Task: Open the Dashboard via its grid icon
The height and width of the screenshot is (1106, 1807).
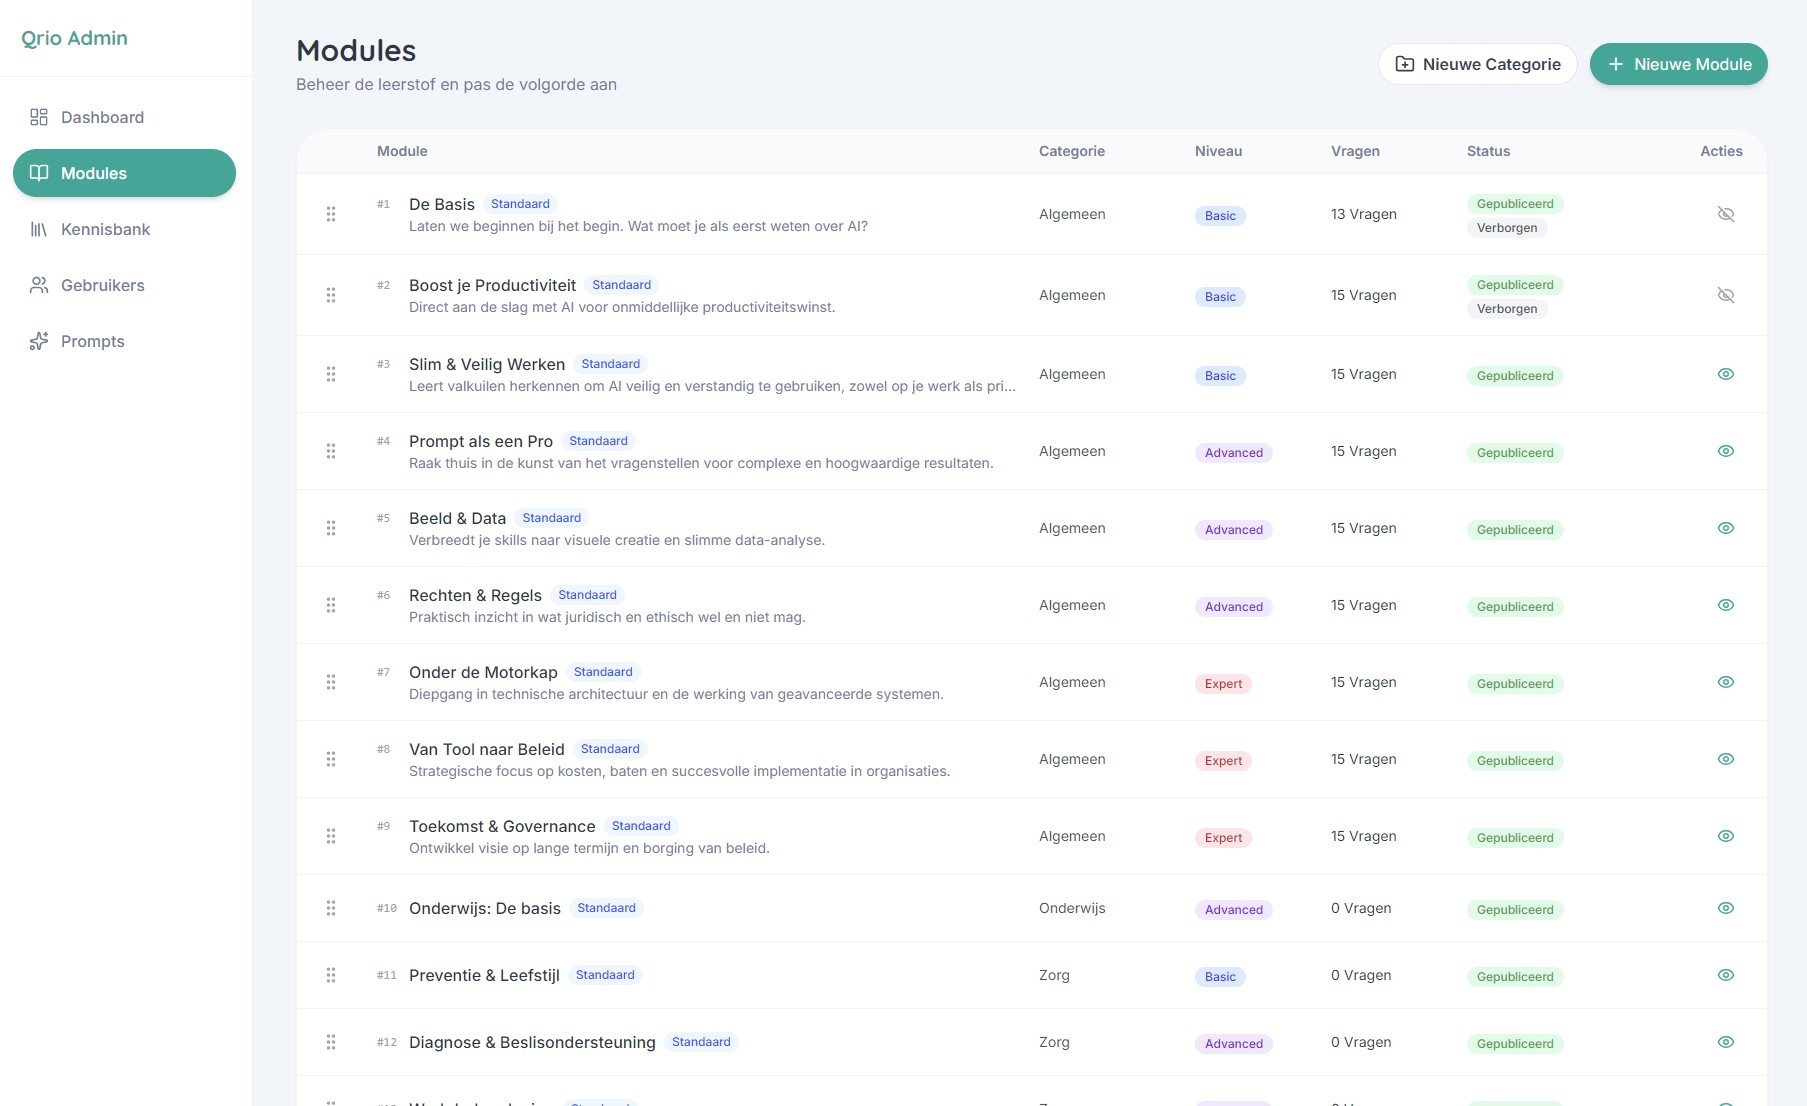Action: (39, 117)
